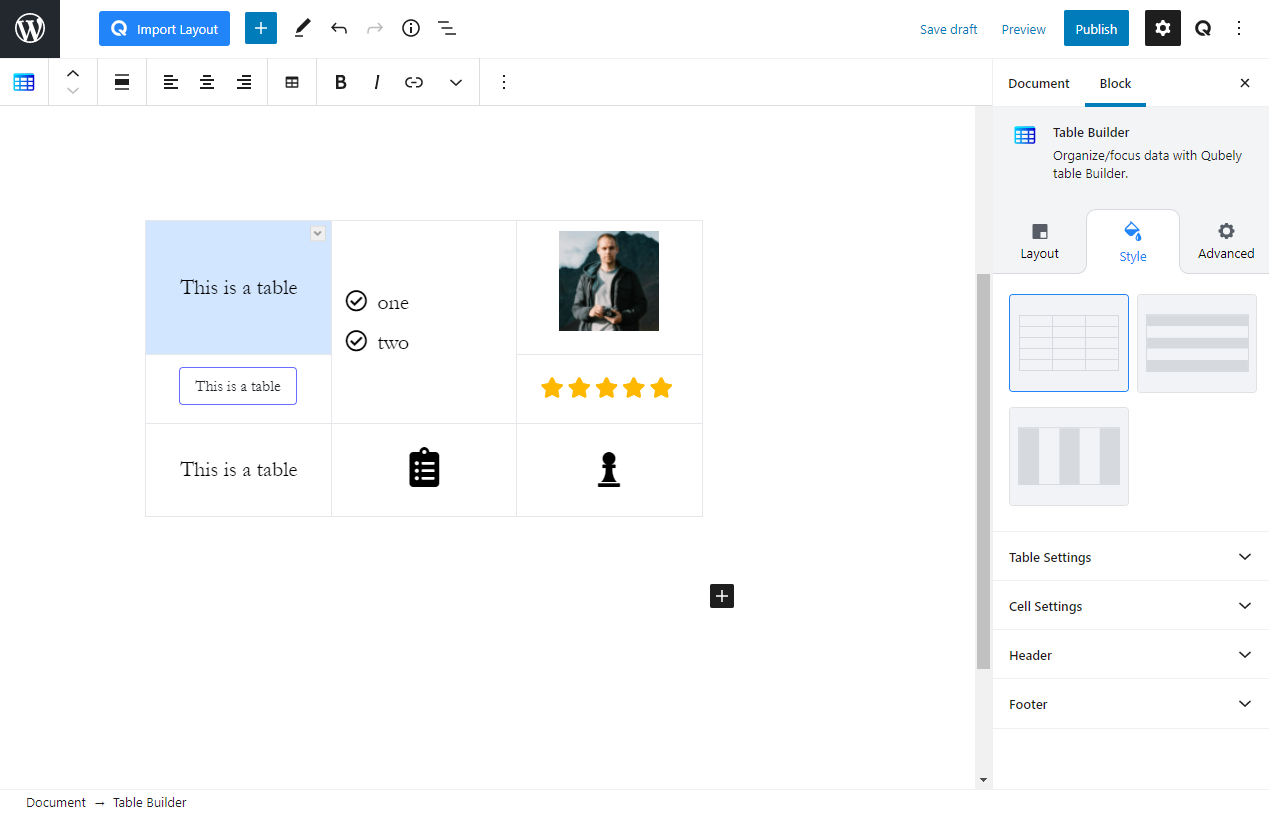The height and width of the screenshot is (814, 1269).
Task: Open the block details info icon
Action: 411,29
